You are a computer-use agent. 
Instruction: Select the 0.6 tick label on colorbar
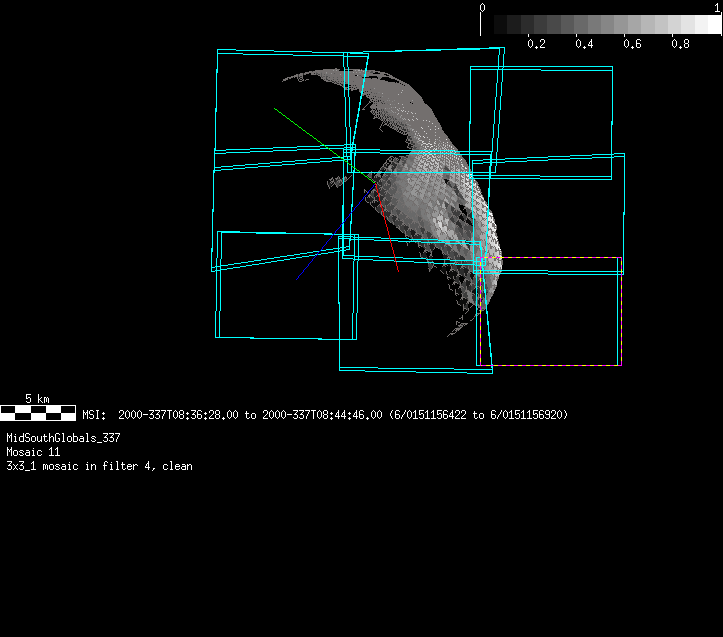632,44
